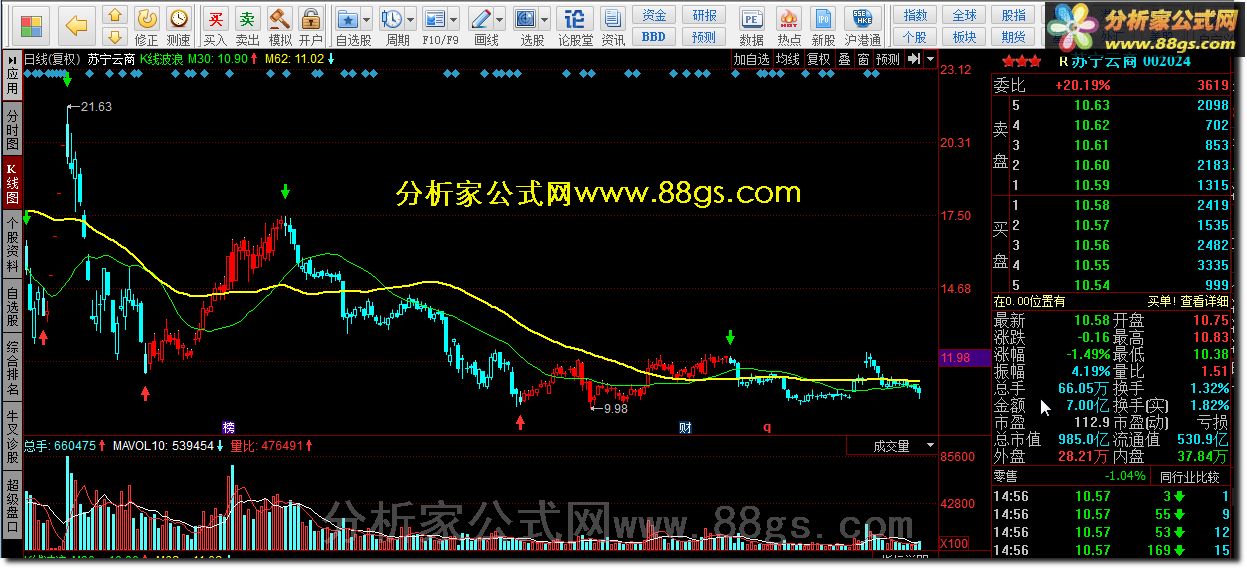
Task: Add stock with 加自选 button
Action: click(751, 59)
